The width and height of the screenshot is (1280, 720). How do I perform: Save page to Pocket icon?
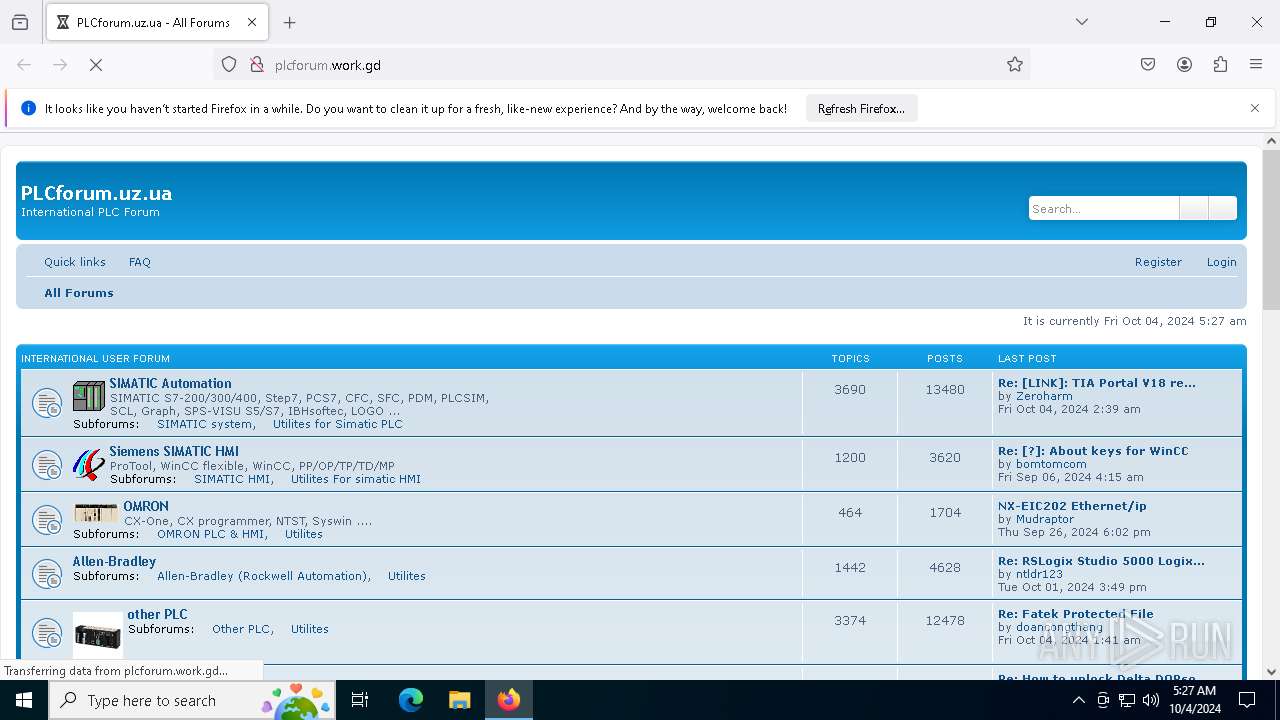1148,65
